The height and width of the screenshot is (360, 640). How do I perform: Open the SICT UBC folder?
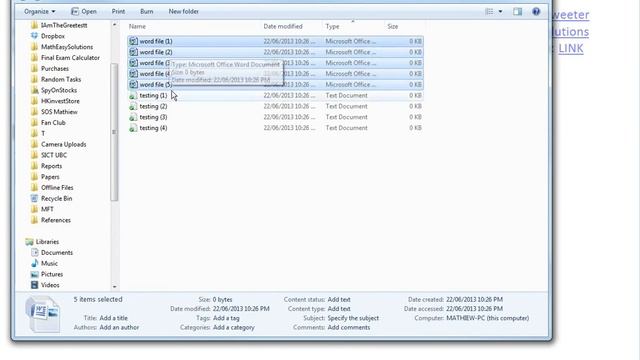pos(53,155)
